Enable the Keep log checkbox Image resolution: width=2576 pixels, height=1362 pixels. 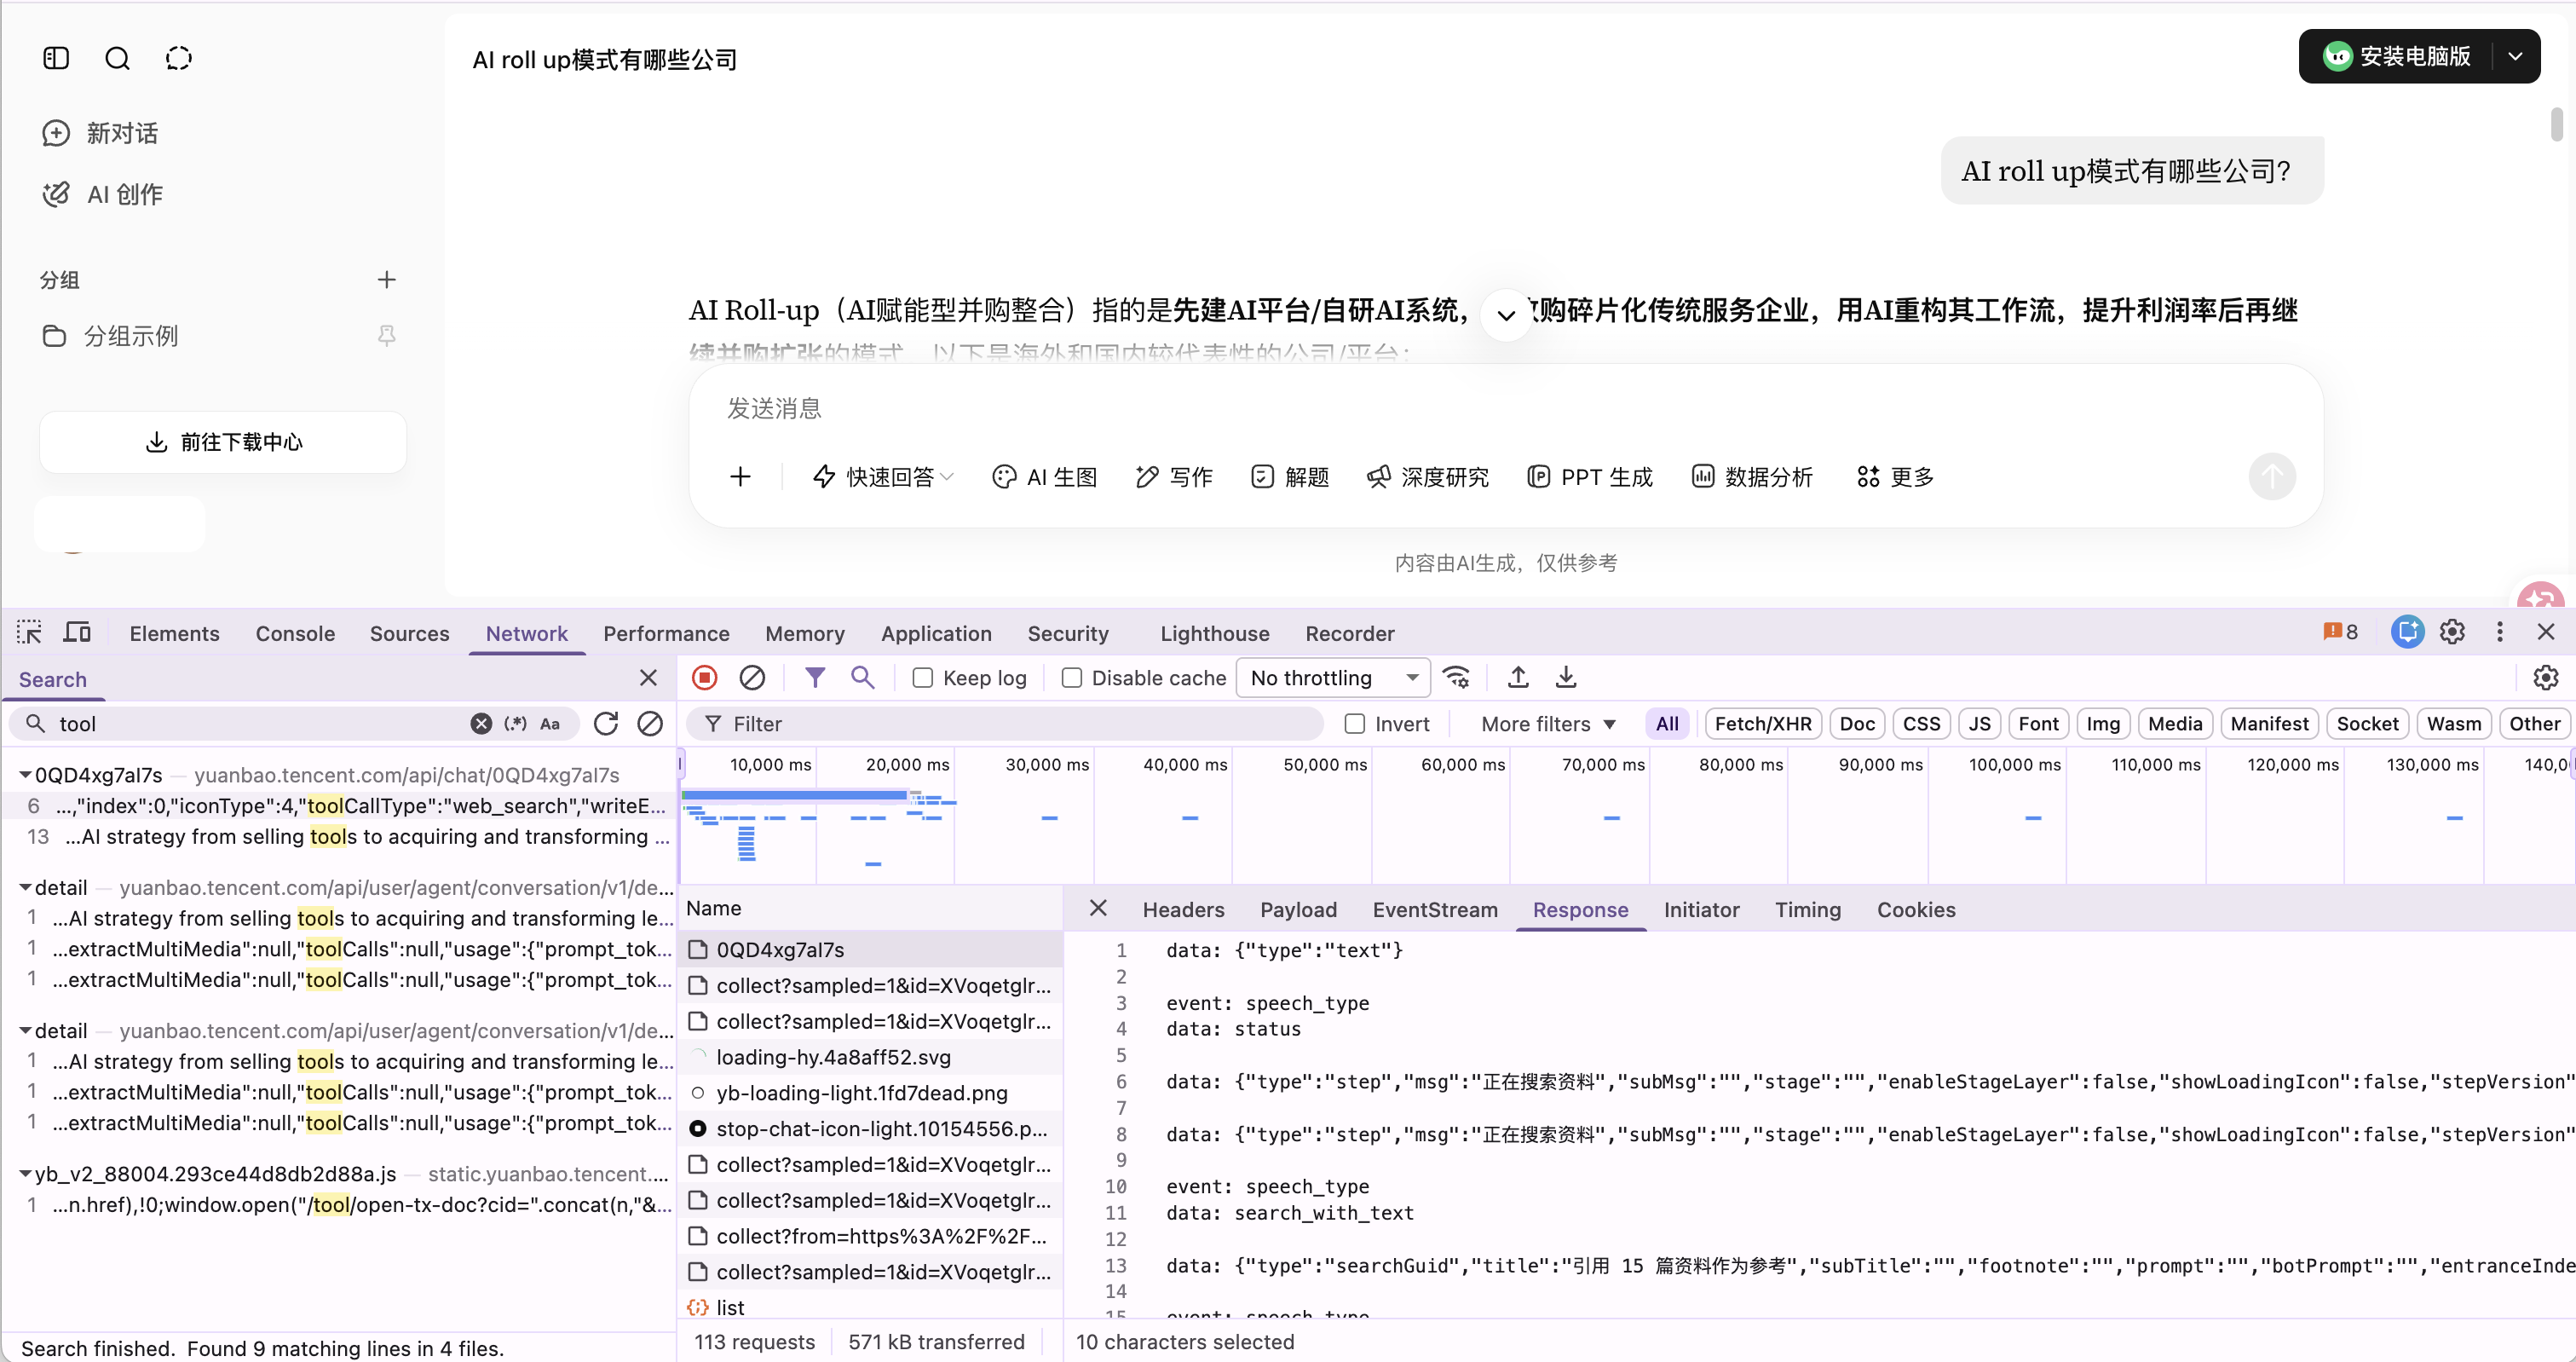(x=922, y=679)
